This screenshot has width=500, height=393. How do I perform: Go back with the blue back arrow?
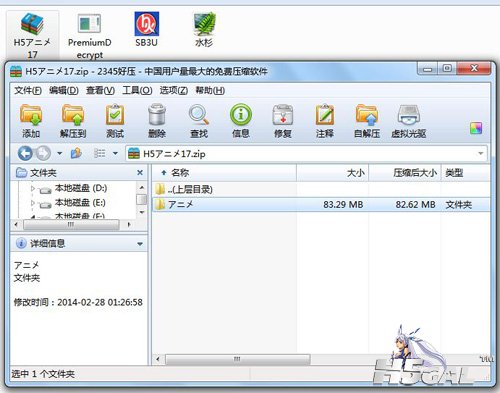[x=25, y=153]
